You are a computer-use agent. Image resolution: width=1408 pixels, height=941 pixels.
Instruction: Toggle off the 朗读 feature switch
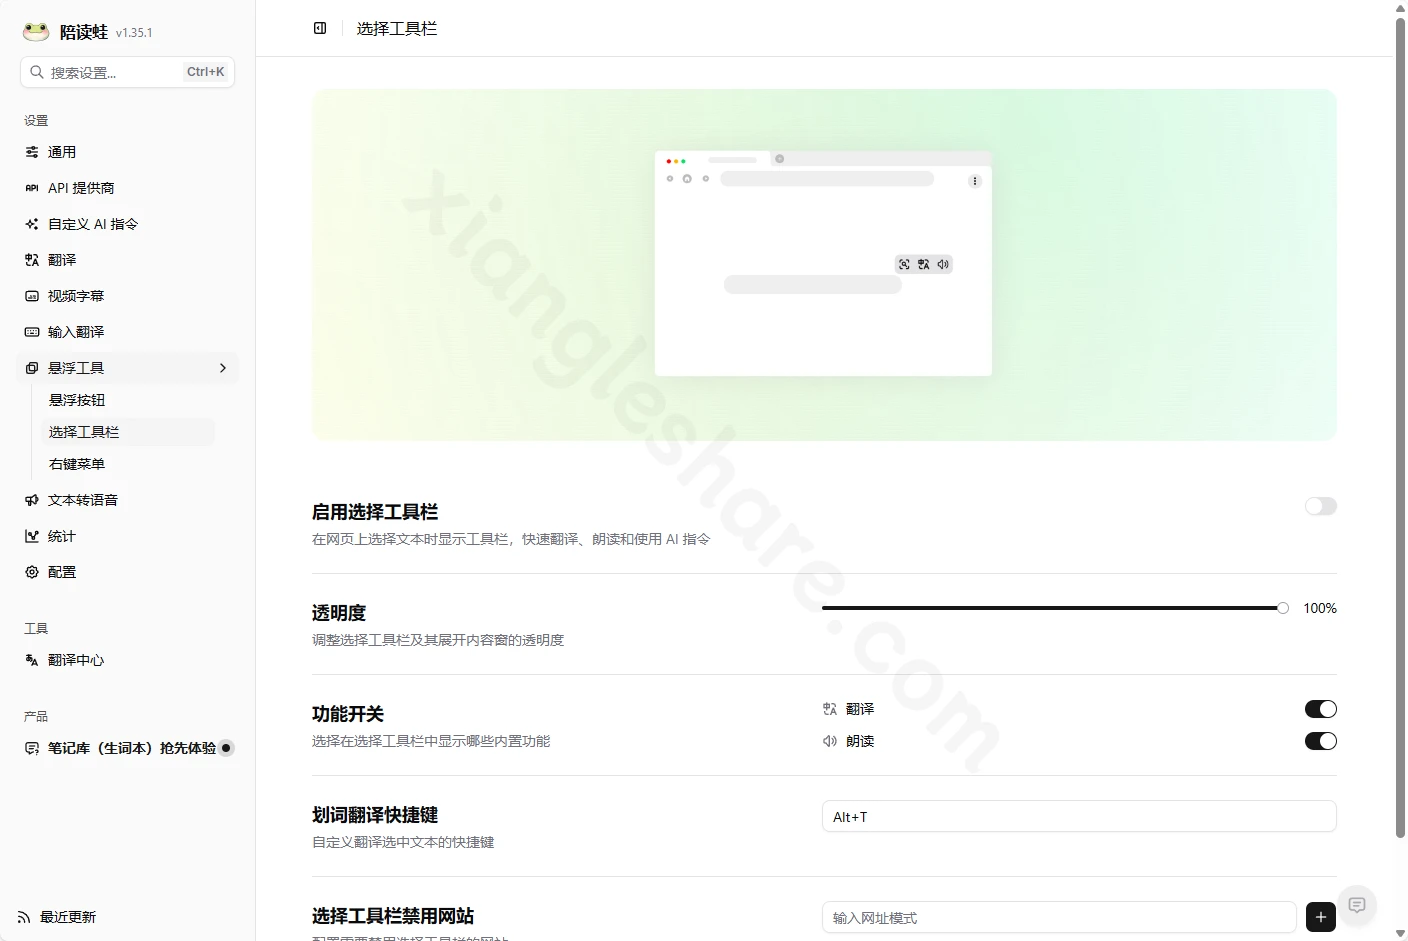[x=1321, y=741]
